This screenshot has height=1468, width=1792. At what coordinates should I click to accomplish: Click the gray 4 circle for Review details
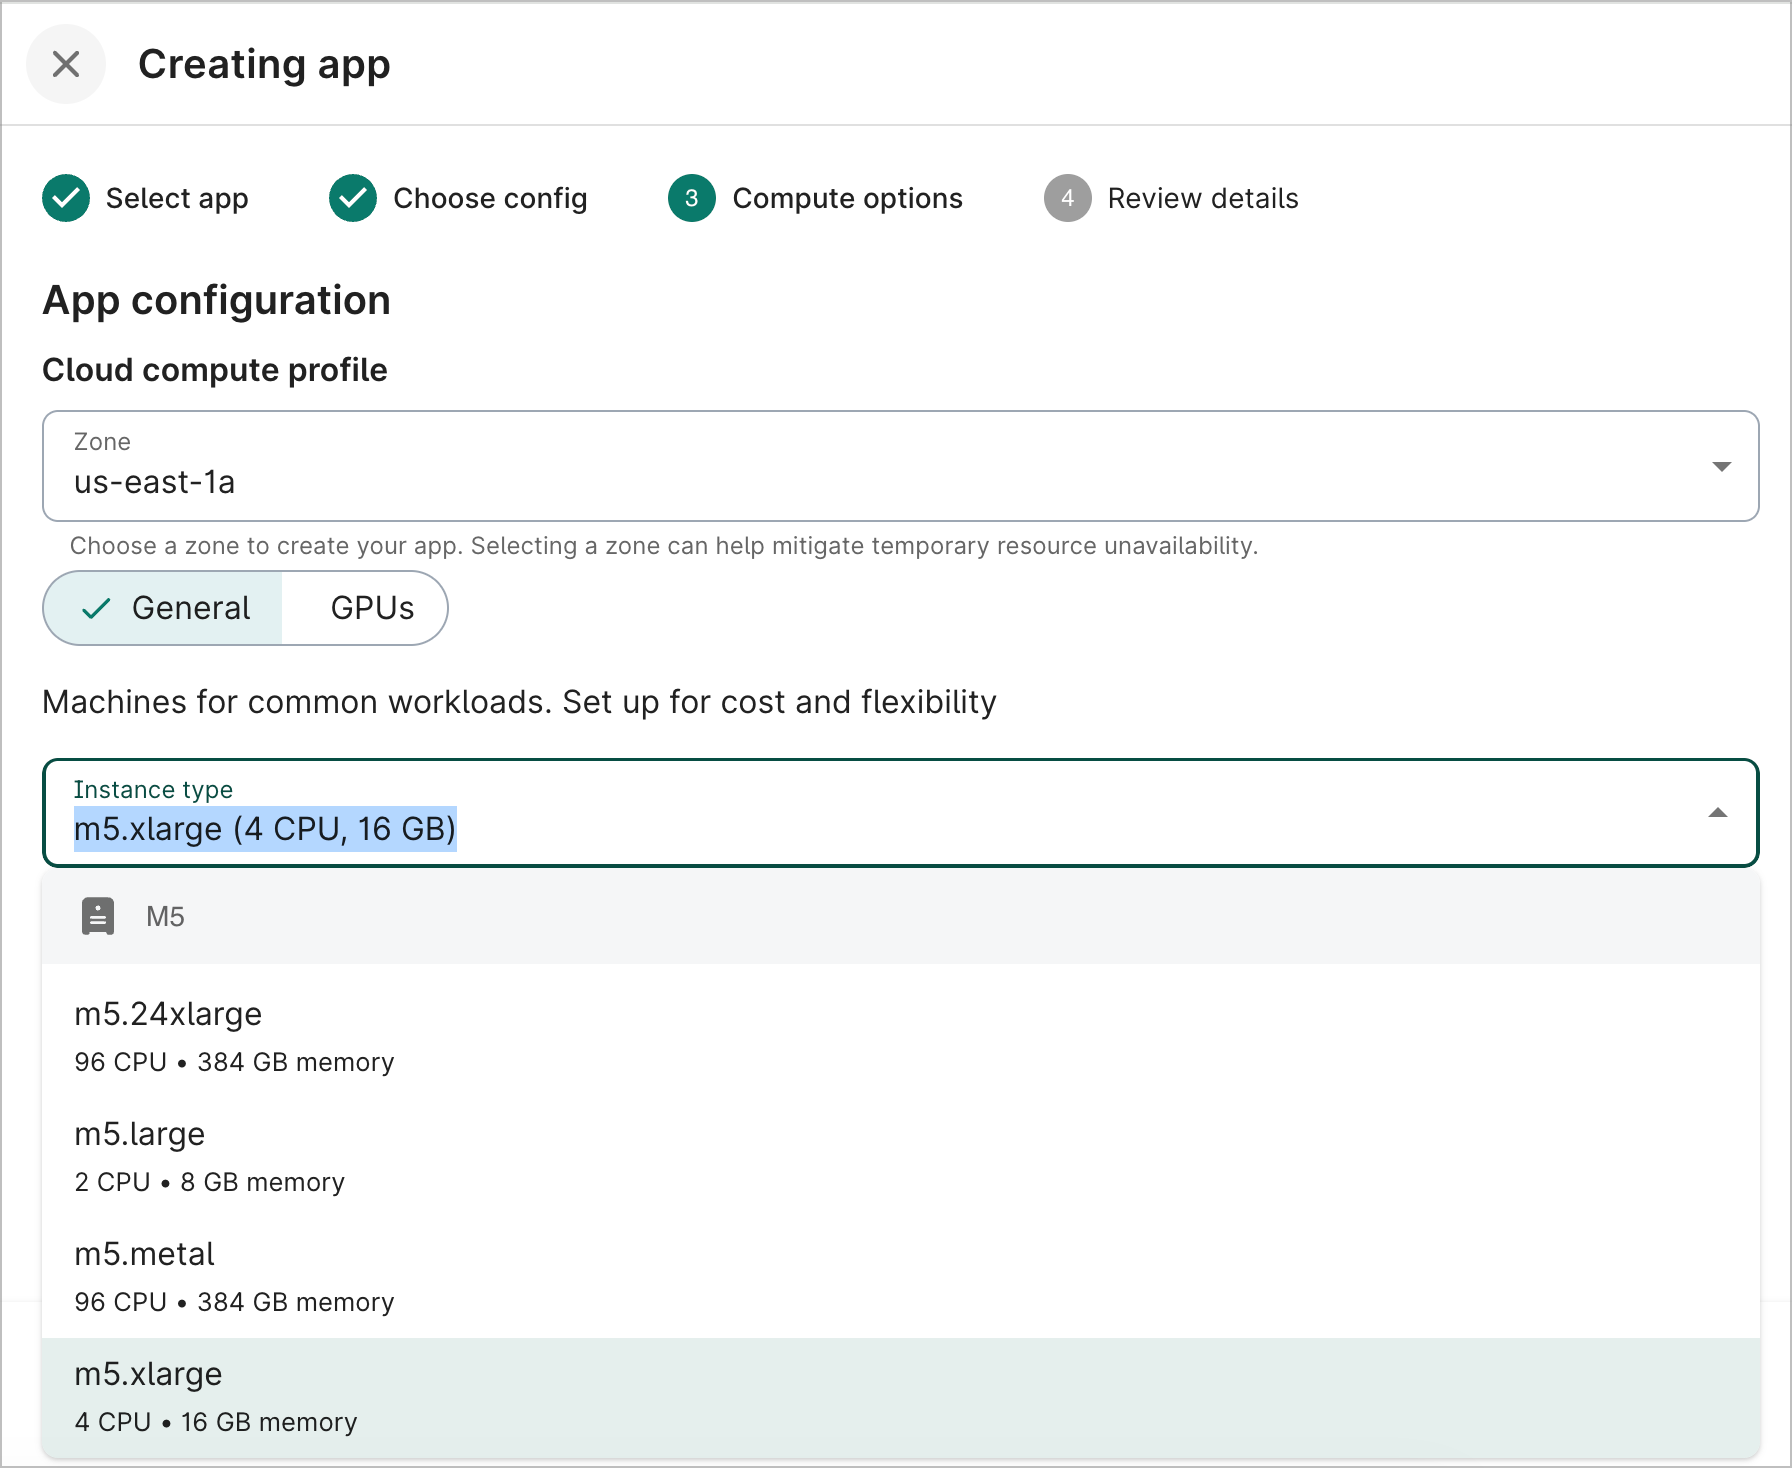(x=1068, y=198)
